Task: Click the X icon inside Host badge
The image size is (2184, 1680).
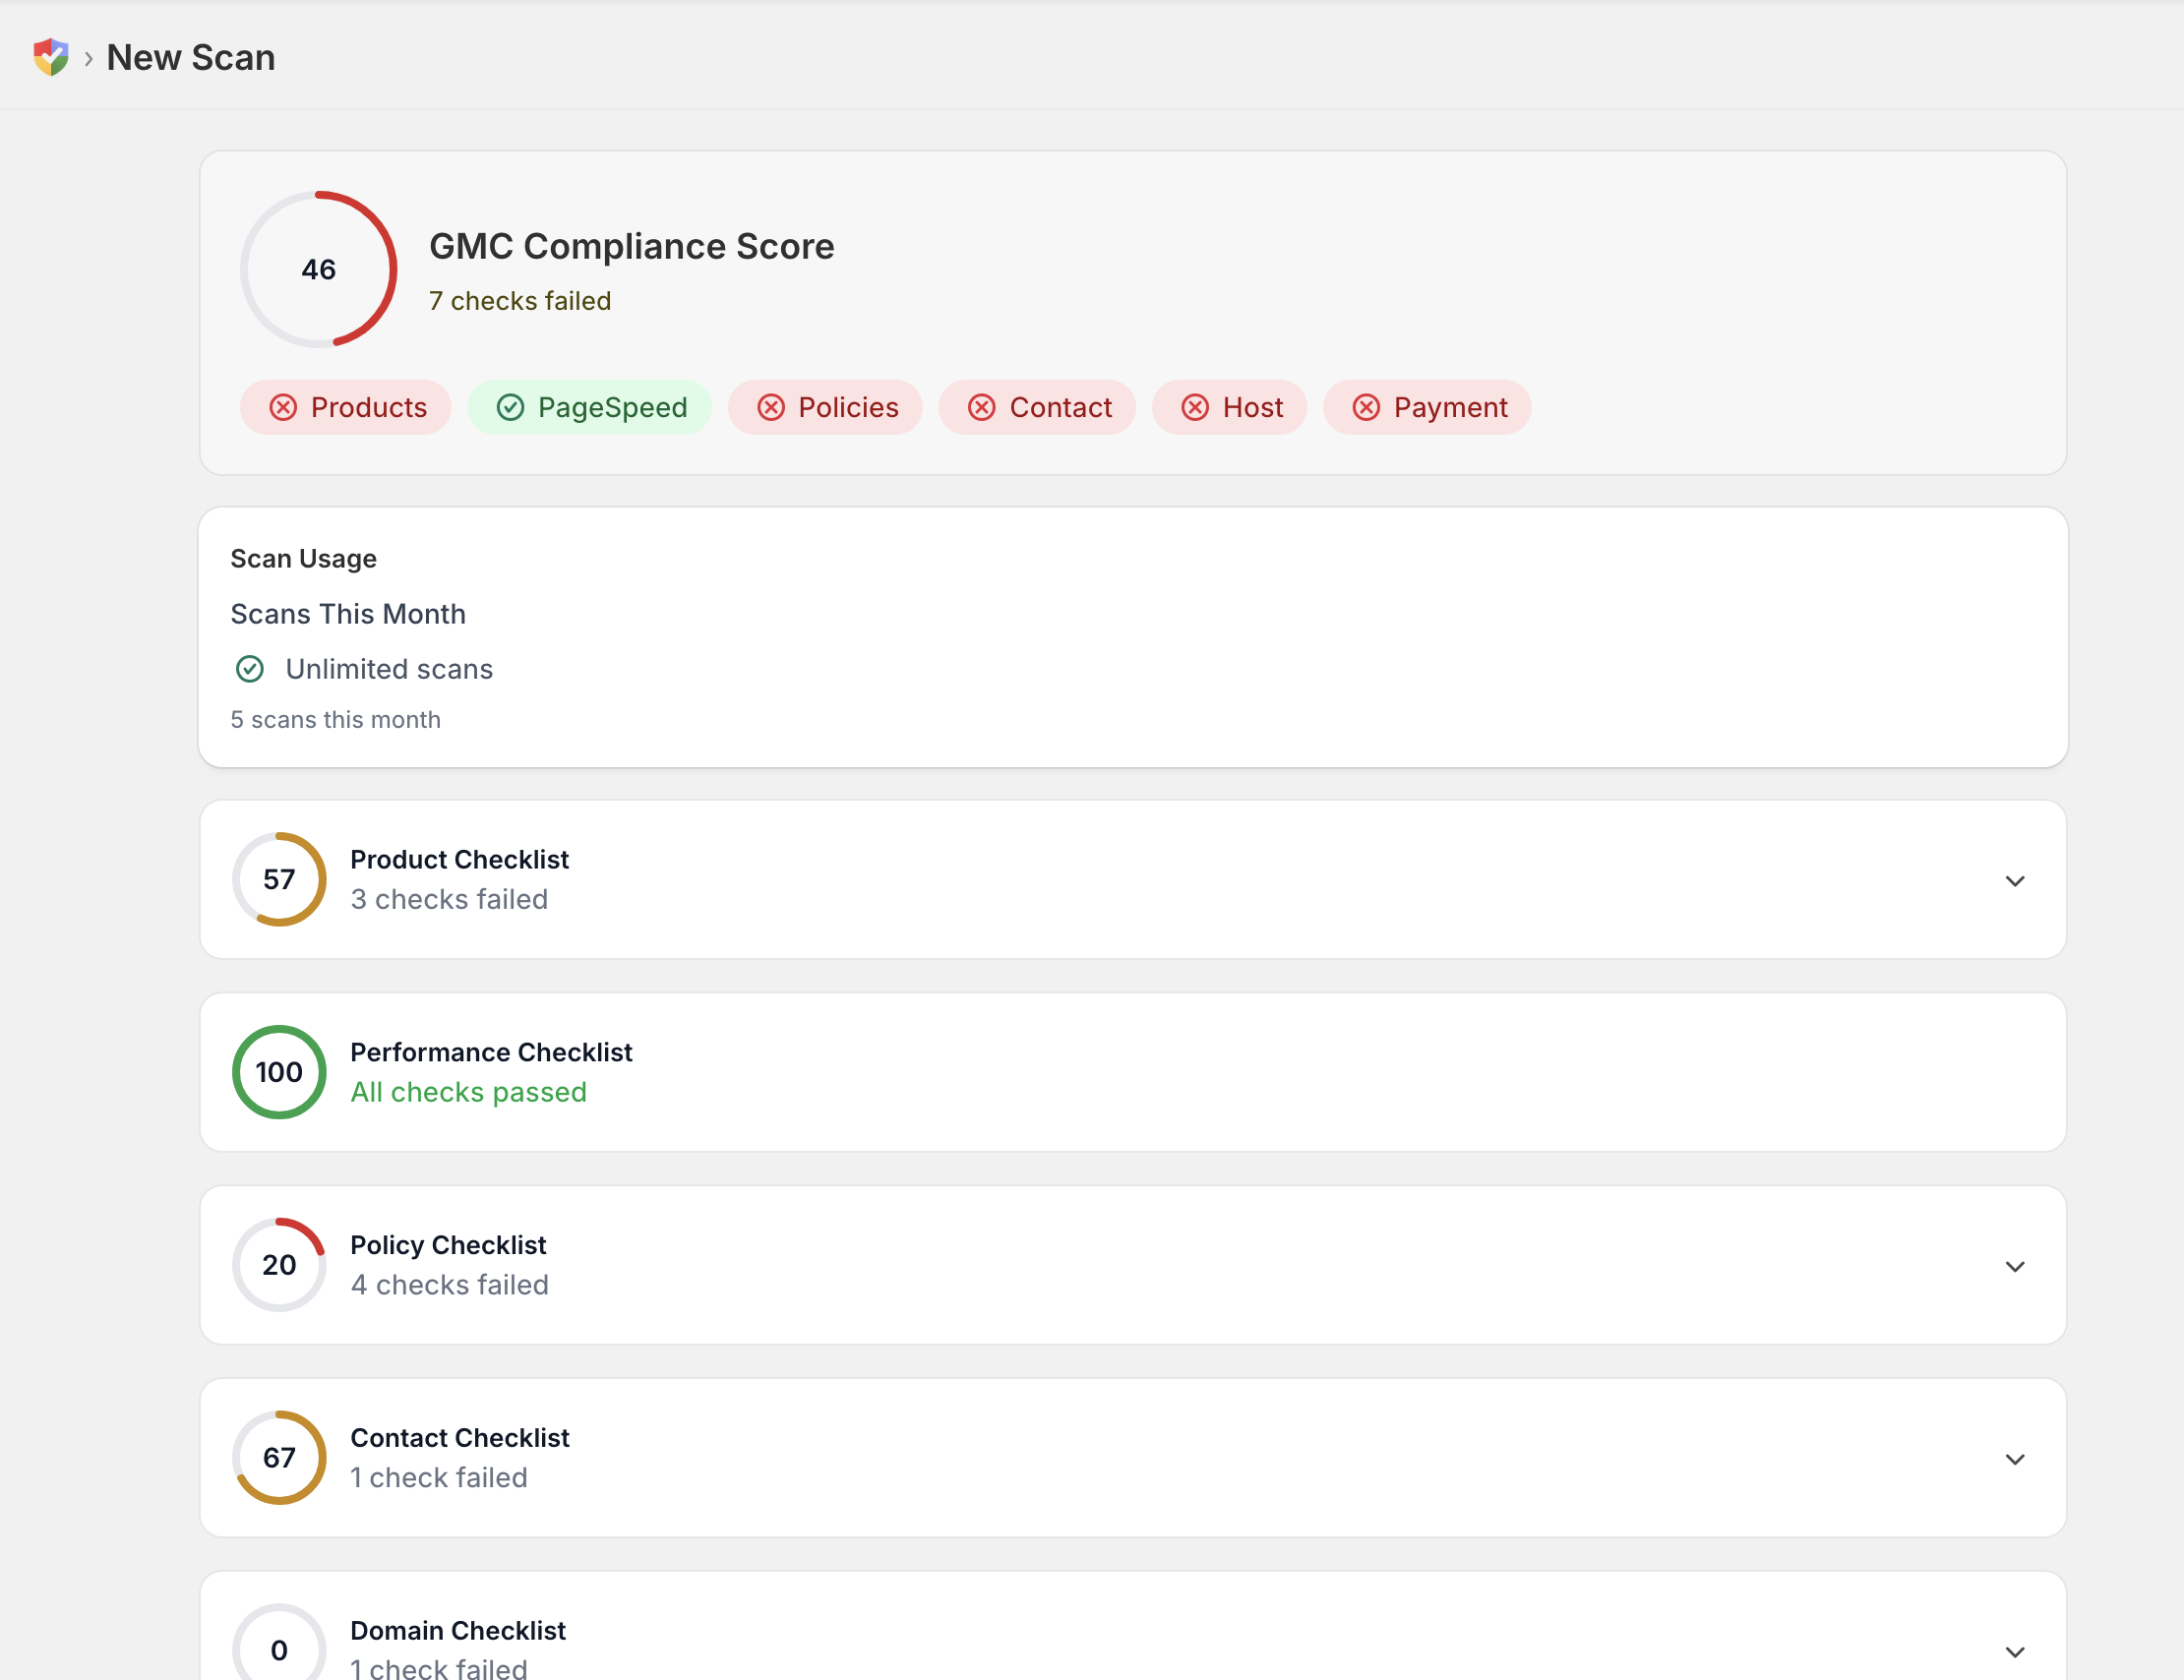Action: [1194, 407]
